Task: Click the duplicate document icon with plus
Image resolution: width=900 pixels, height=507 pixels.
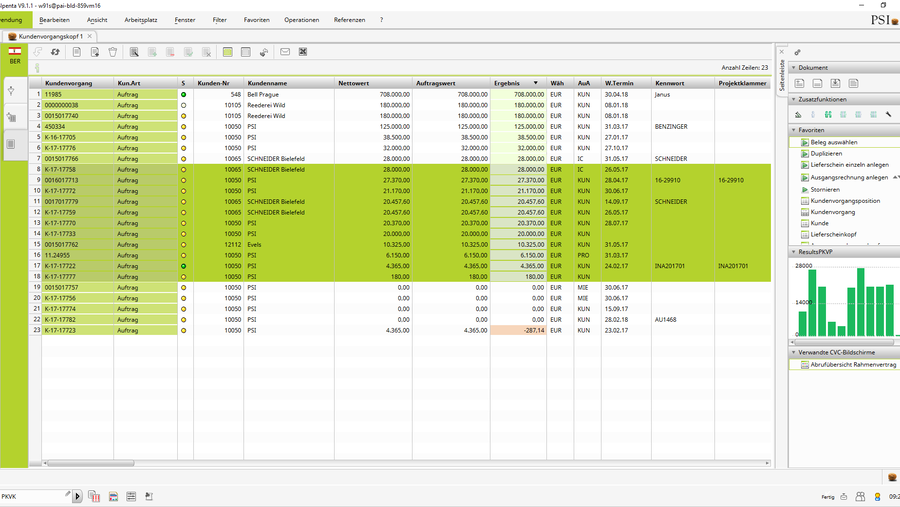Action: [95, 52]
